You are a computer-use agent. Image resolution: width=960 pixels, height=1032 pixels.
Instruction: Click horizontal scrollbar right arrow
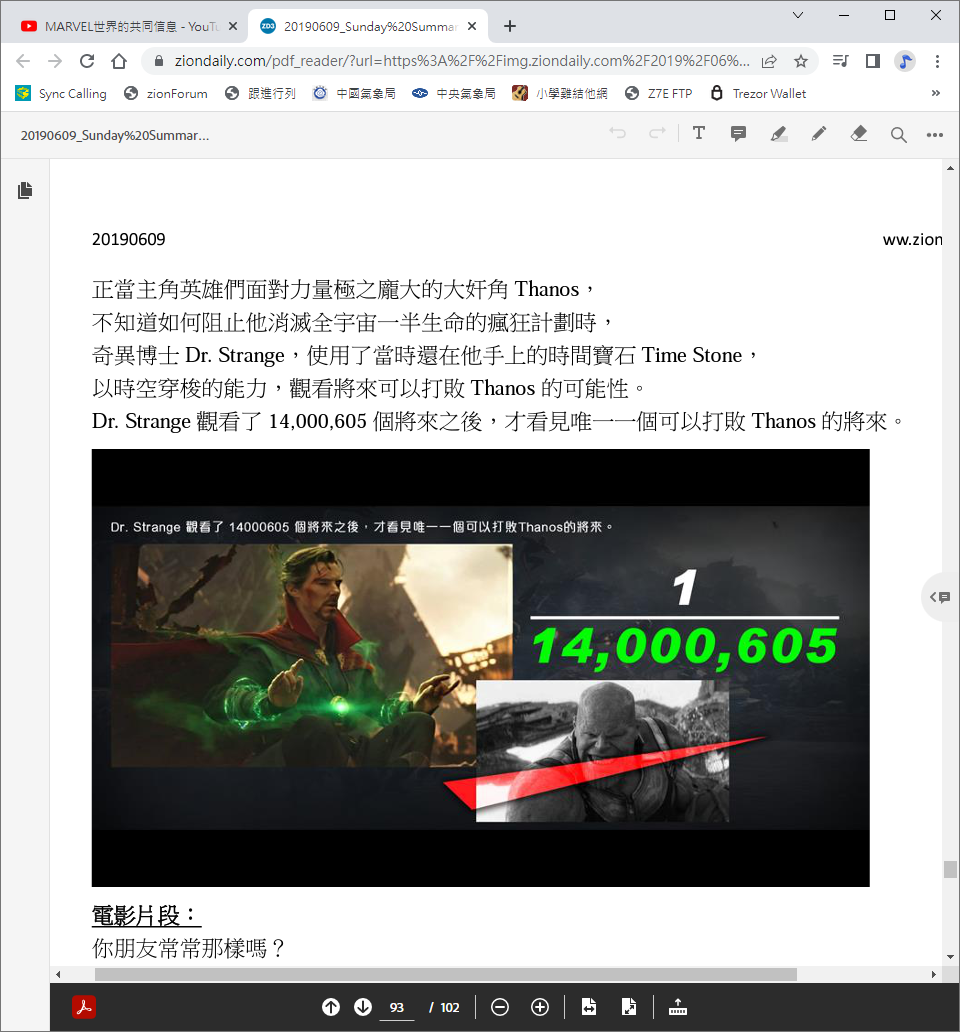pos(934,974)
